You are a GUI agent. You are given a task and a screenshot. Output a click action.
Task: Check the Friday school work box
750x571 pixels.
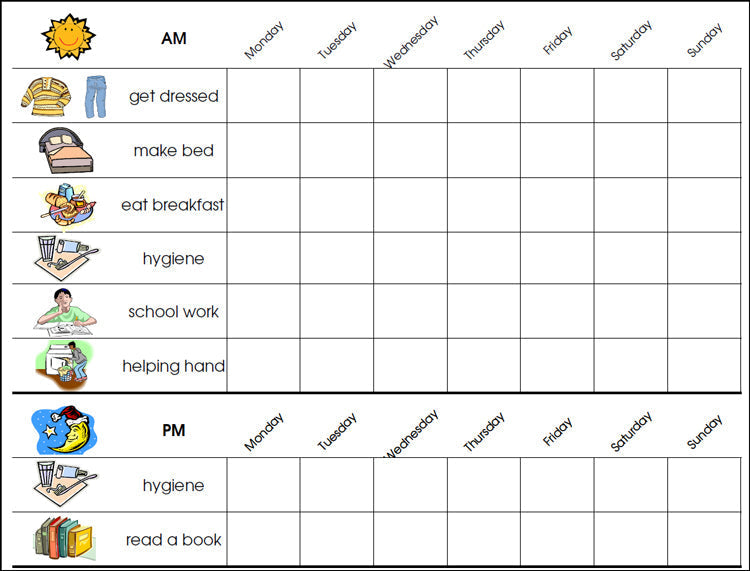click(557, 311)
